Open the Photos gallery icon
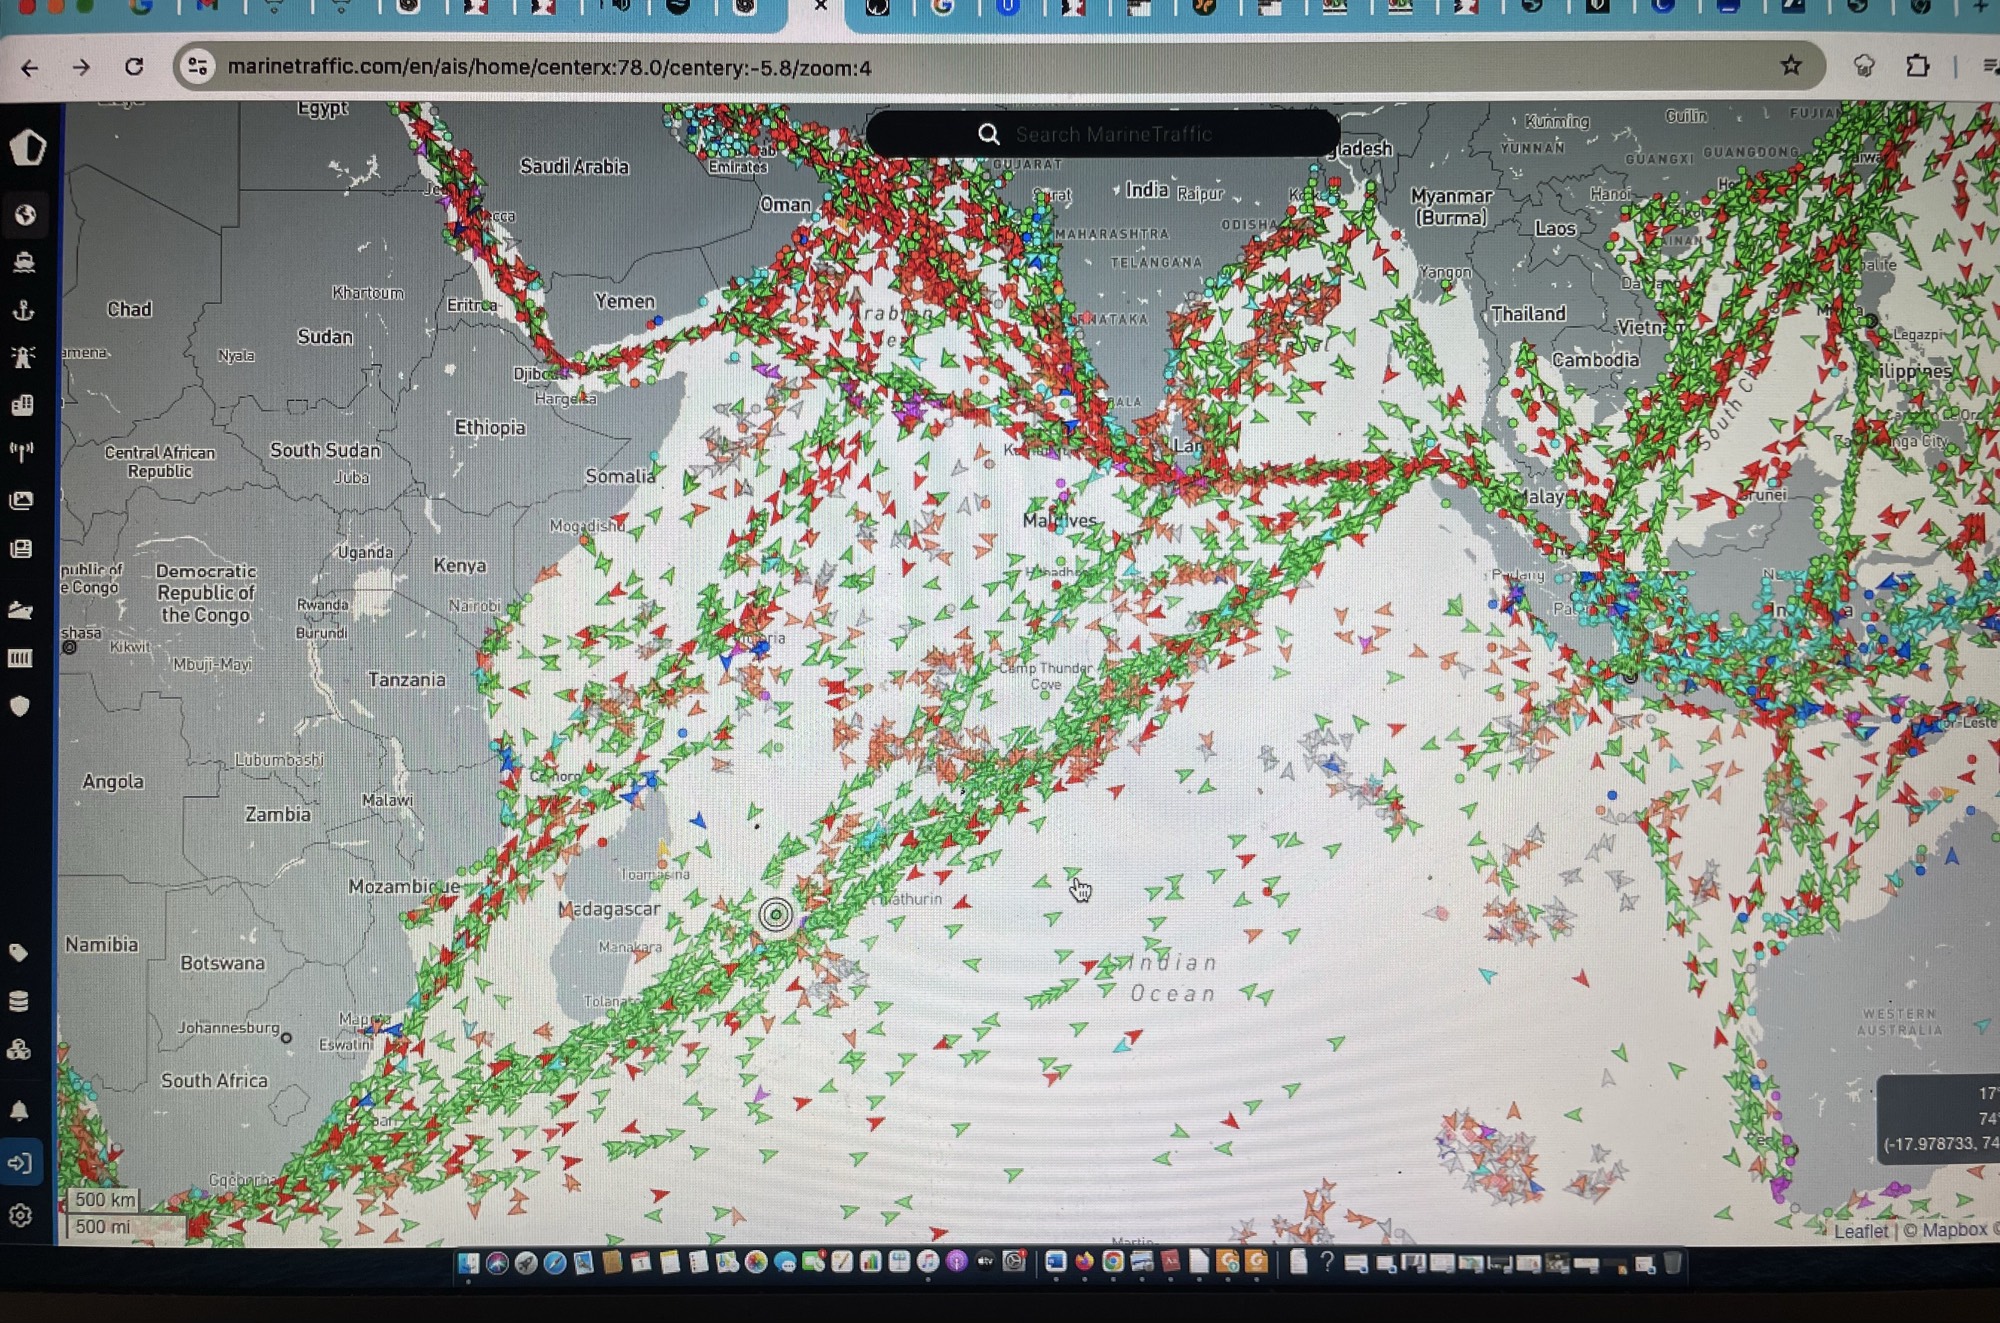The image size is (2000, 1323). point(22,500)
